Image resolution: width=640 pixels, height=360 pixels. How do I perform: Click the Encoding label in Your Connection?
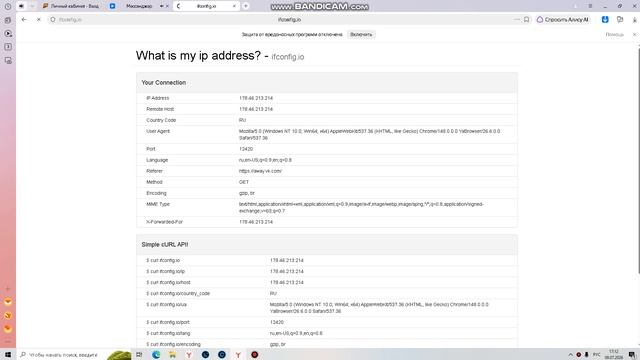(156, 193)
